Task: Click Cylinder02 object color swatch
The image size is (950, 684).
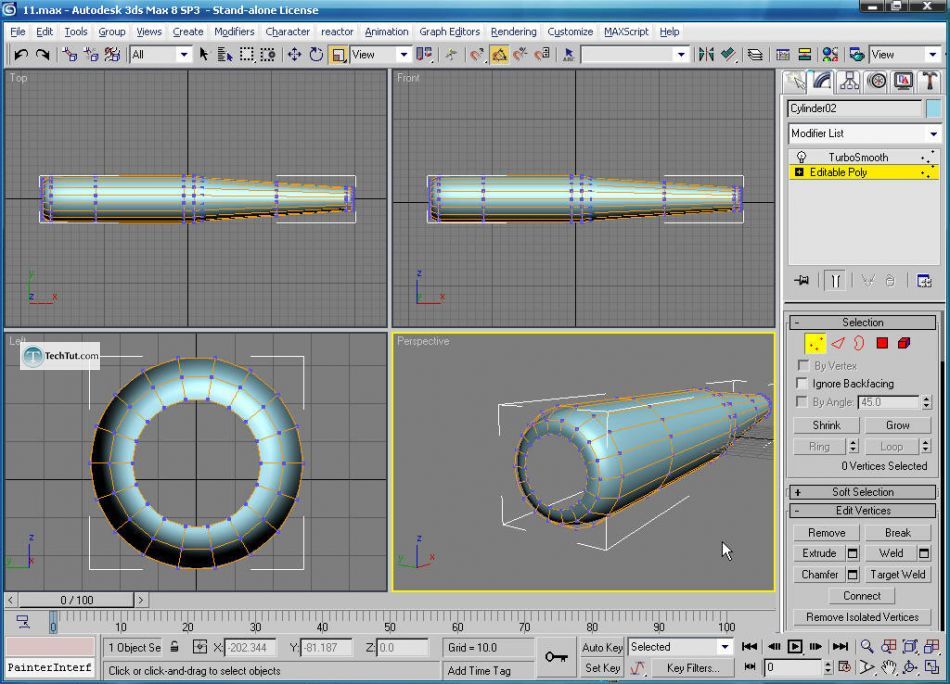Action: pos(934,108)
